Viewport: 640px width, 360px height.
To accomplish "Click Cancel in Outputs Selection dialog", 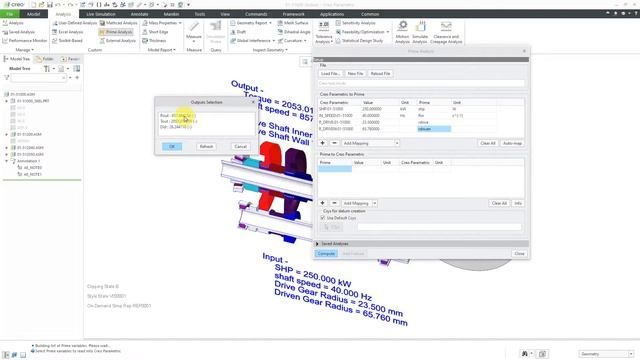I will [x=240, y=147].
